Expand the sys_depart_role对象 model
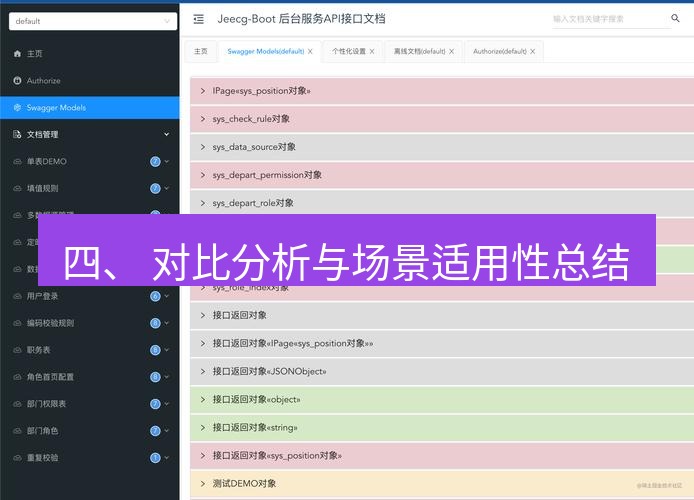 [442, 203]
